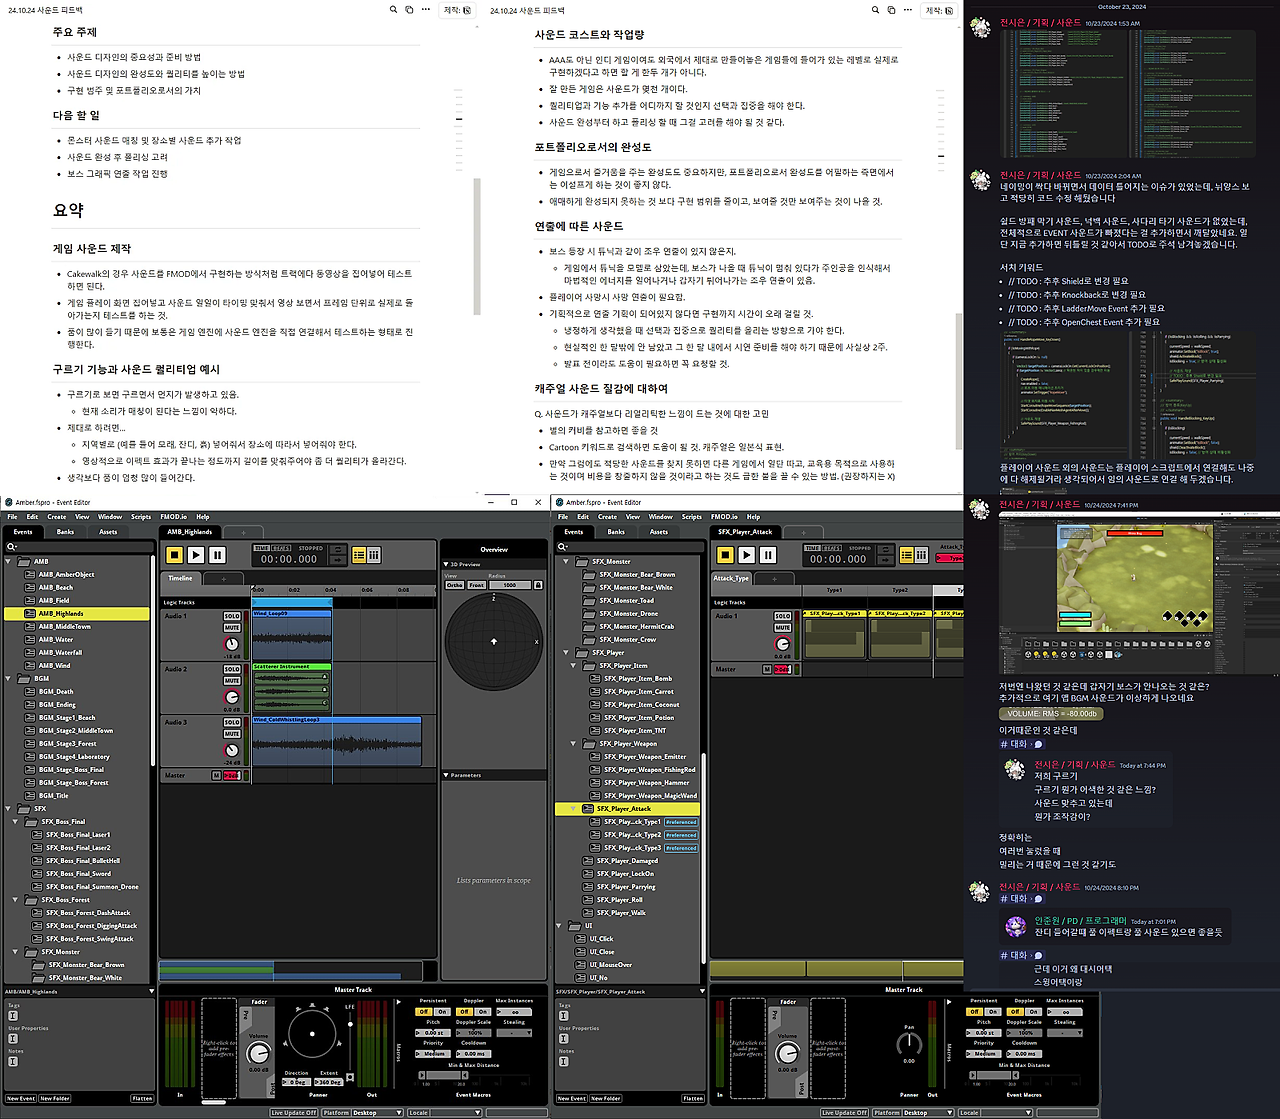
Task: Select SFX_Player_Parrying in right event browser
Action: pos(626,886)
